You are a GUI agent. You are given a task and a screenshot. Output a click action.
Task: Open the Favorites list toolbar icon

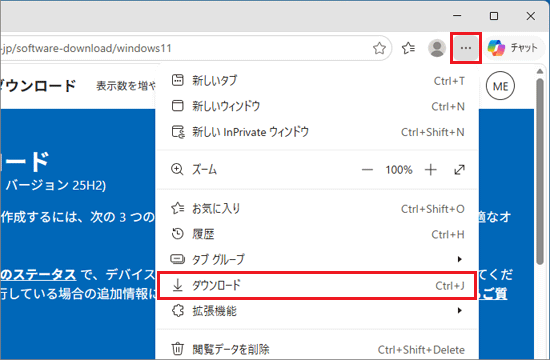click(x=408, y=48)
